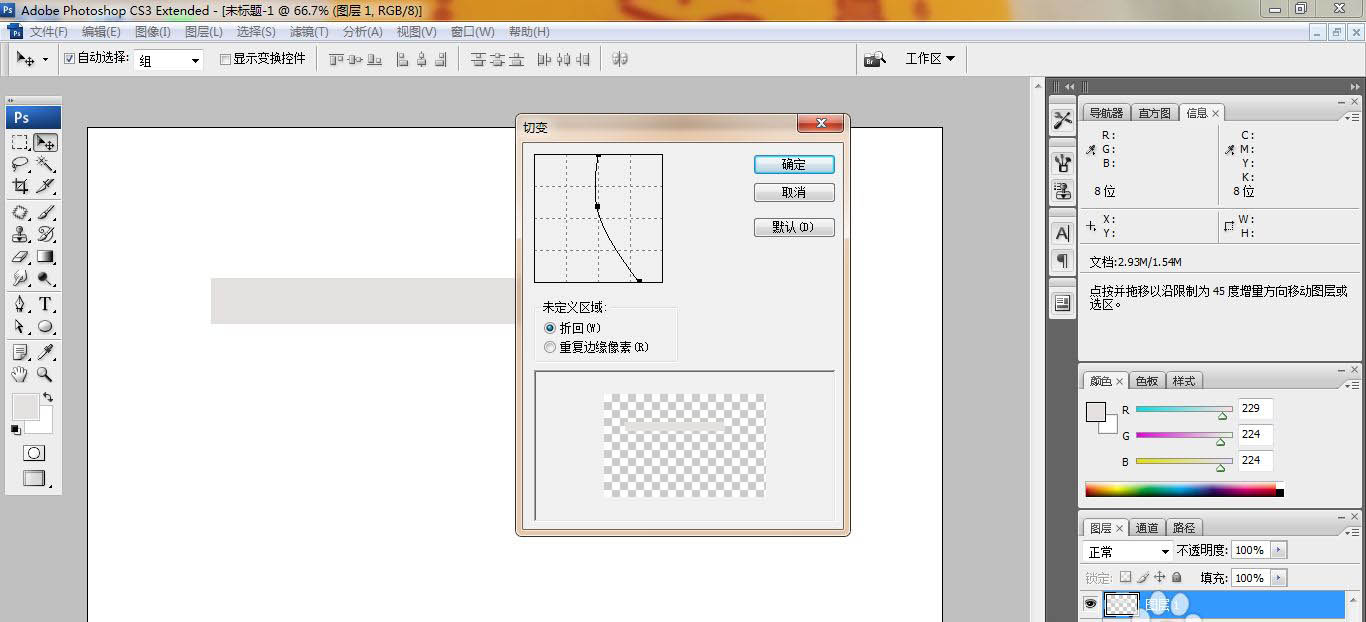1366x622 pixels.
Task: Select the Healing Brush tool
Action: click(20, 212)
